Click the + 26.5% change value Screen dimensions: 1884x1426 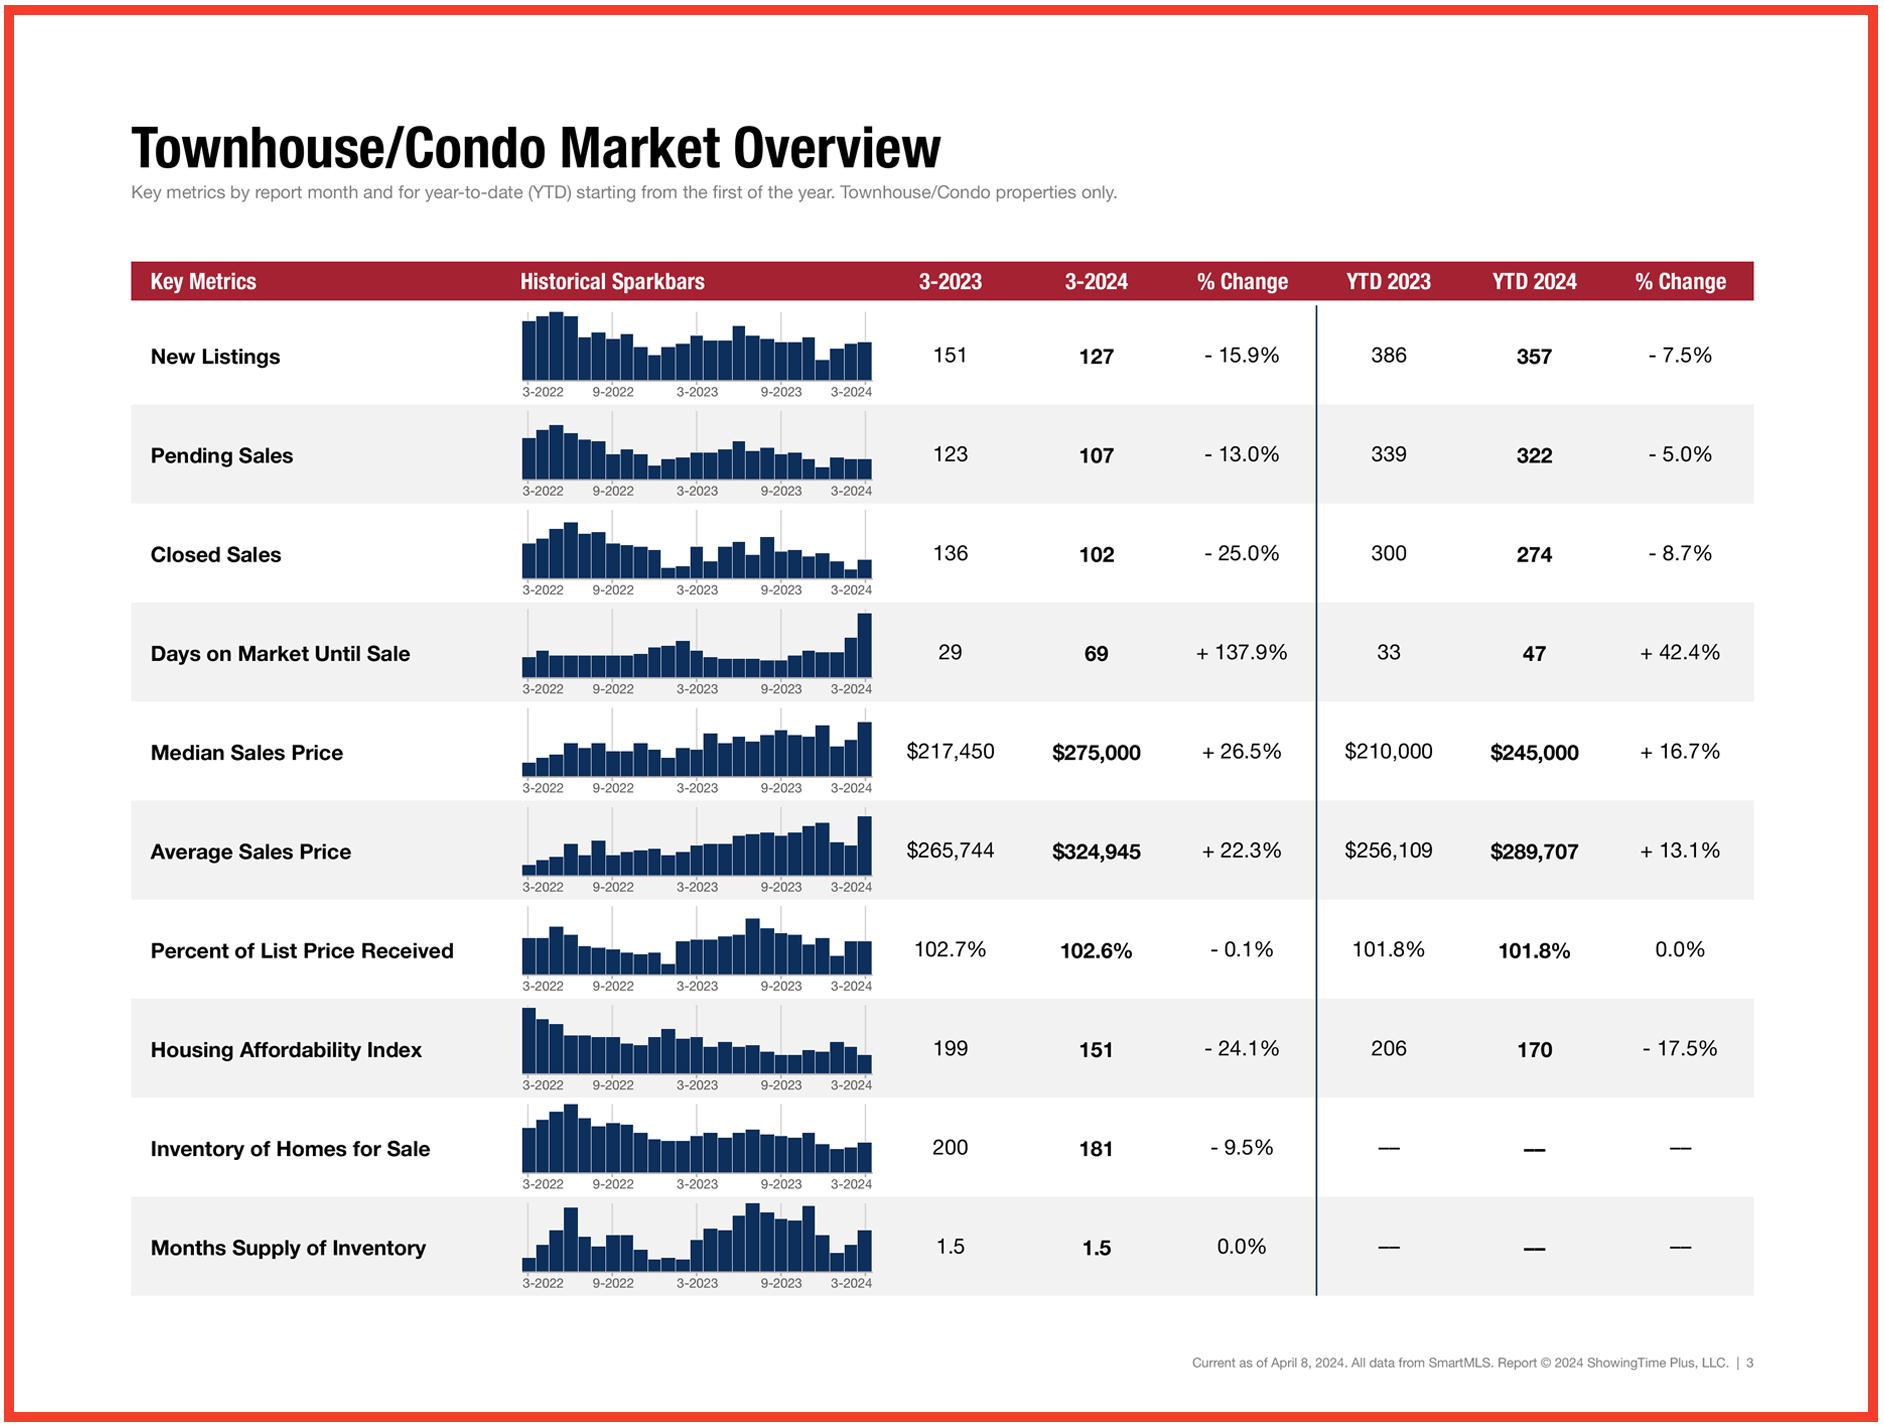[x=1242, y=751]
